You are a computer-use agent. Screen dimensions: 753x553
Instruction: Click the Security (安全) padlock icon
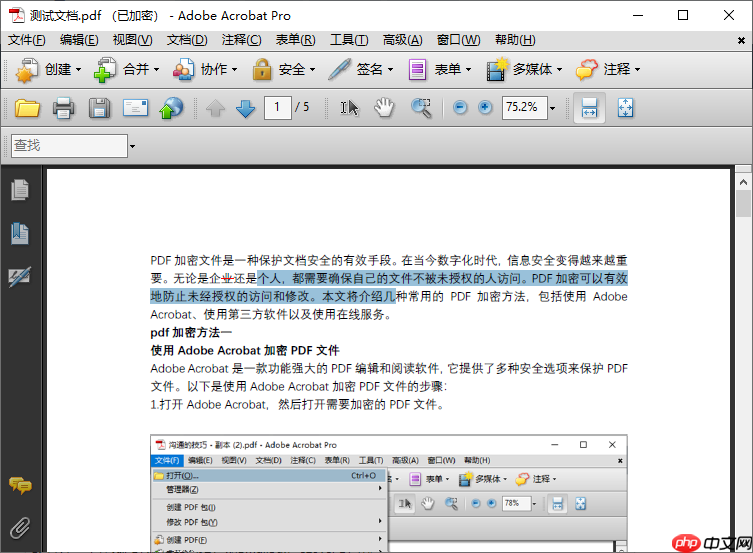(262, 70)
